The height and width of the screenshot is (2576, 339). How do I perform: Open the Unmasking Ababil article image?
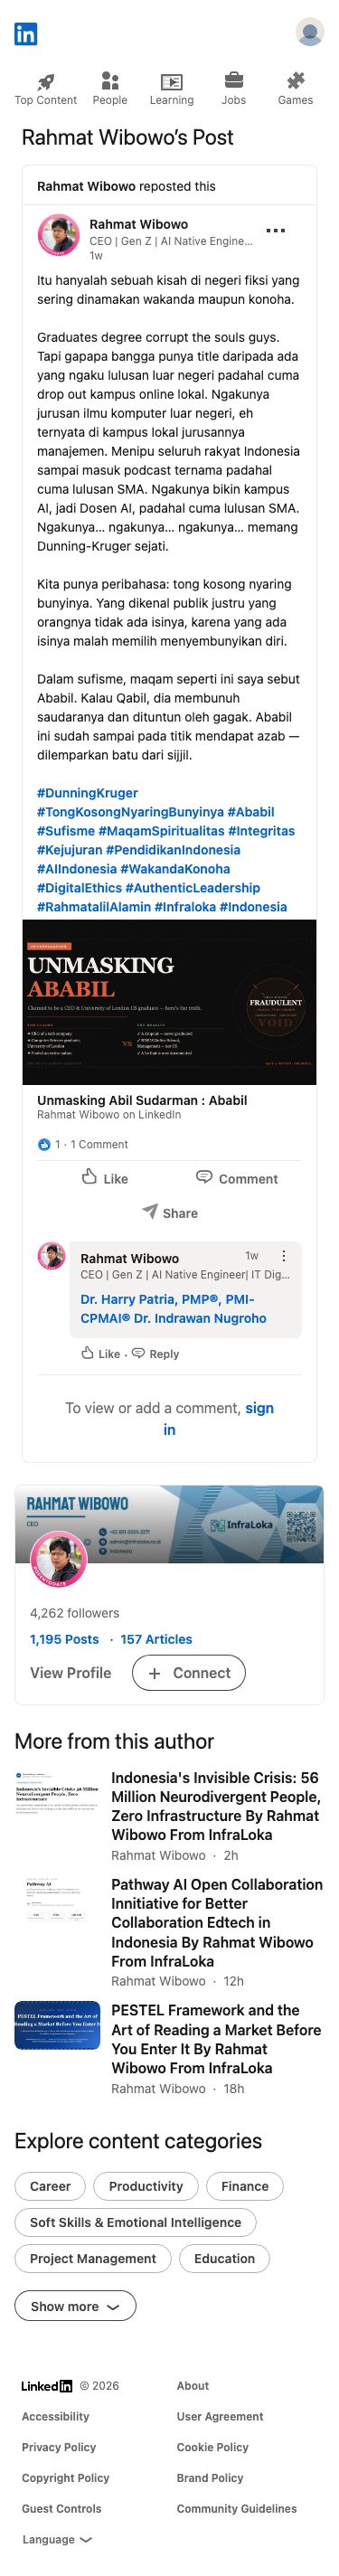pos(169,1002)
